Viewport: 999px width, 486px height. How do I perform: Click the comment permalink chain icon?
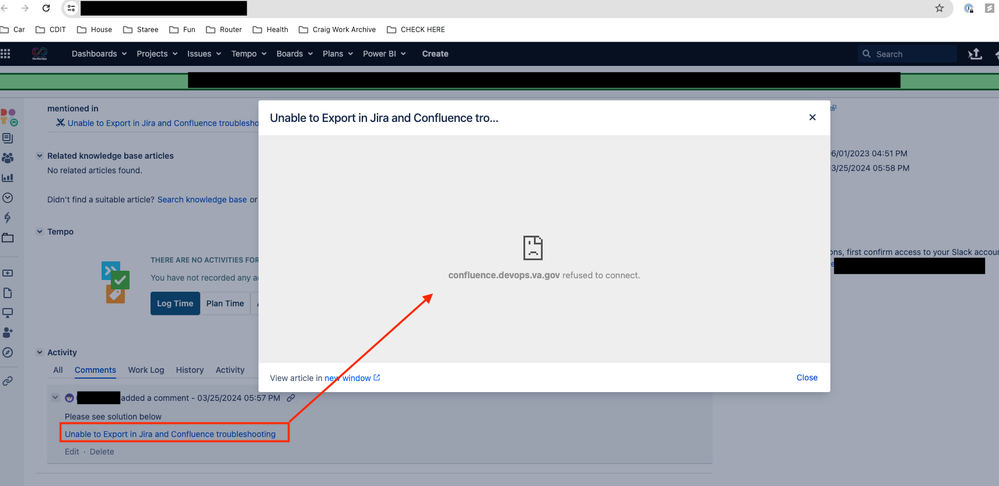tap(291, 398)
